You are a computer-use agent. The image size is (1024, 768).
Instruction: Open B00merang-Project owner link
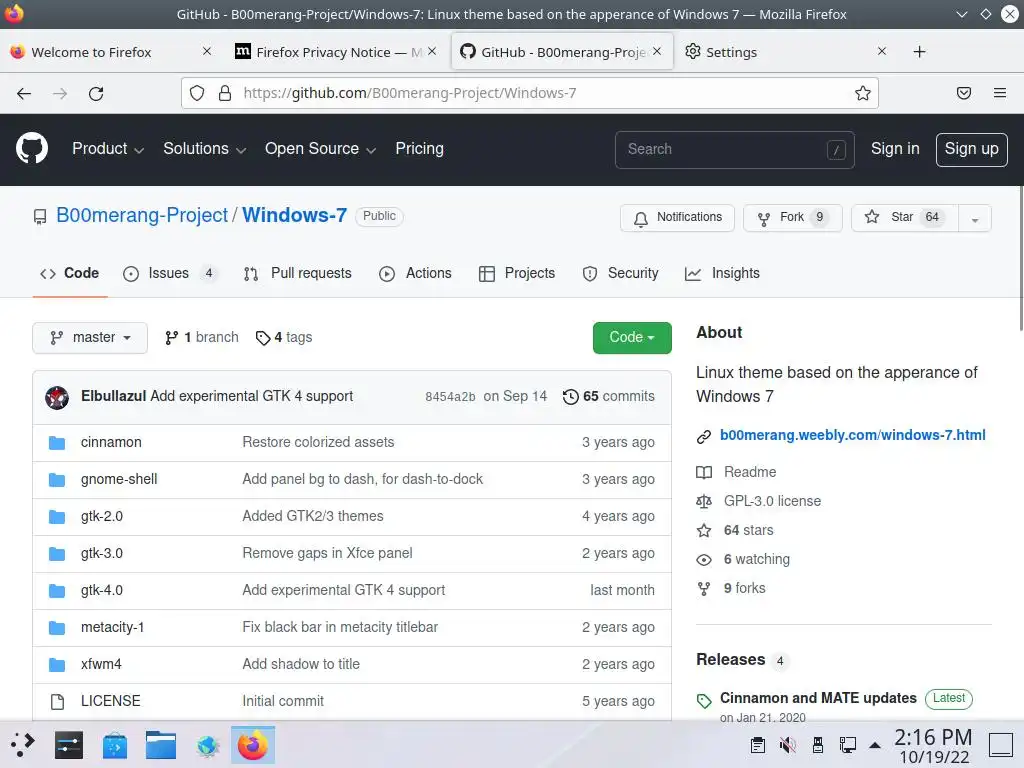(x=142, y=215)
